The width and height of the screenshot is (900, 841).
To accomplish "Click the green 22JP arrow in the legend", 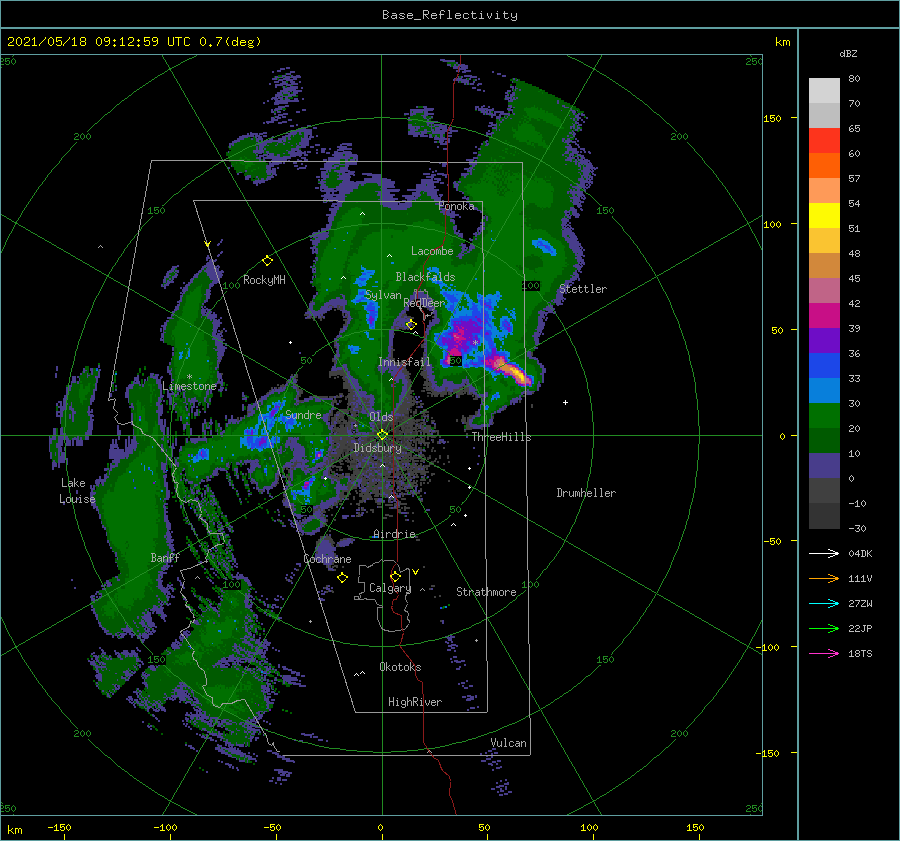I will pyautogui.click(x=824, y=629).
